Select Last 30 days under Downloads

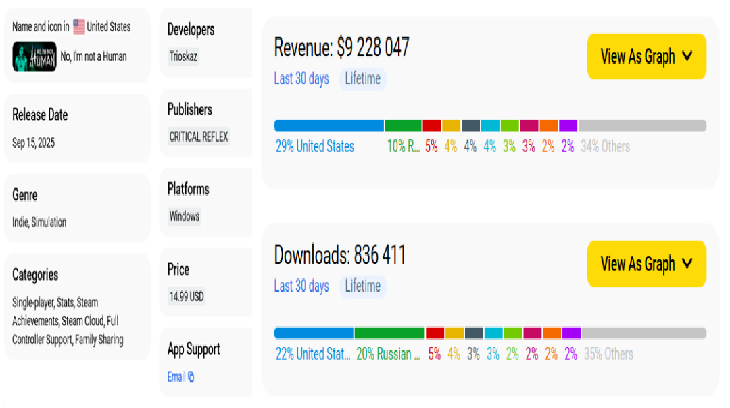pyautogui.click(x=301, y=286)
